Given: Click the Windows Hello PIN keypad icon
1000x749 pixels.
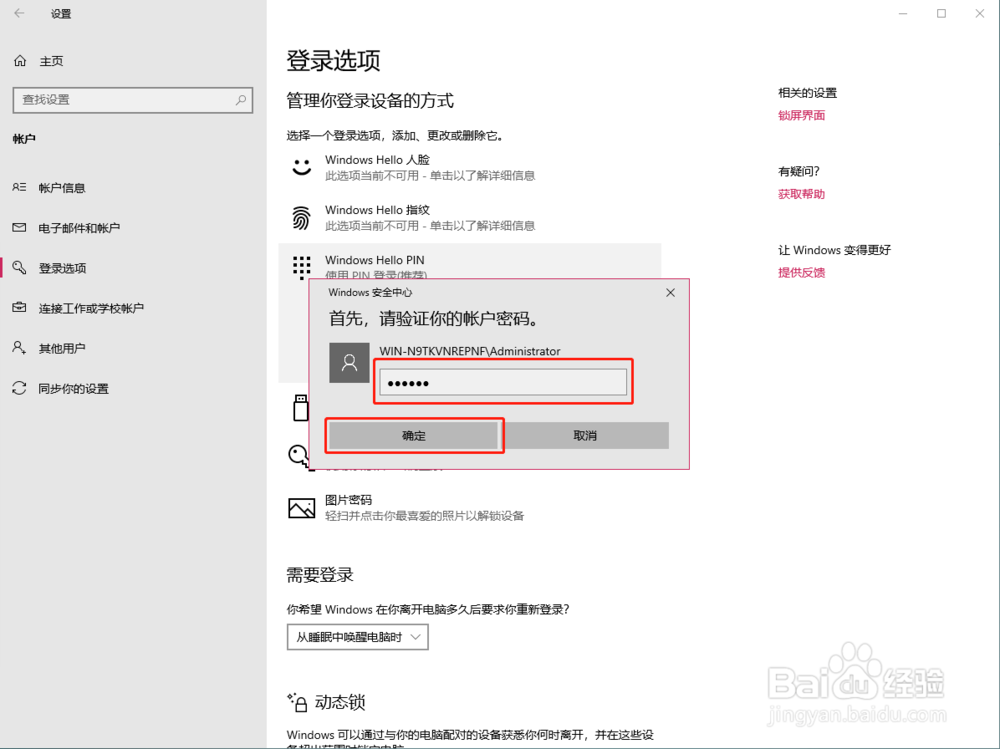Looking at the screenshot, I should [302, 267].
